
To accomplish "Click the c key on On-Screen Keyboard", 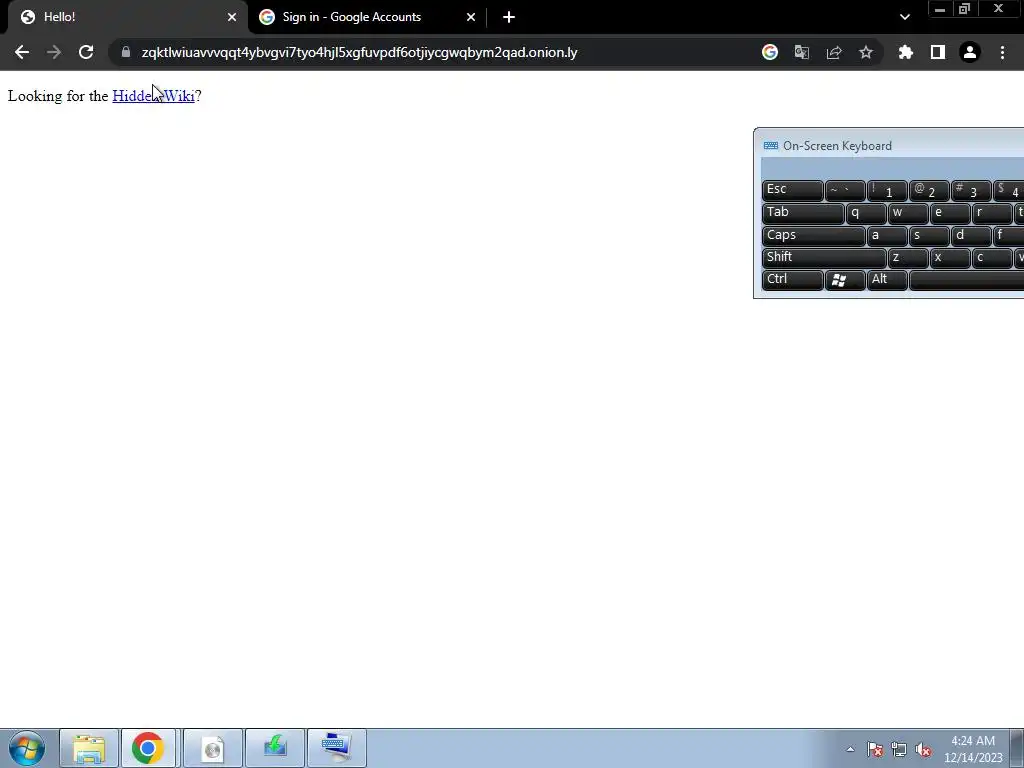I will (x=991, y=258).
